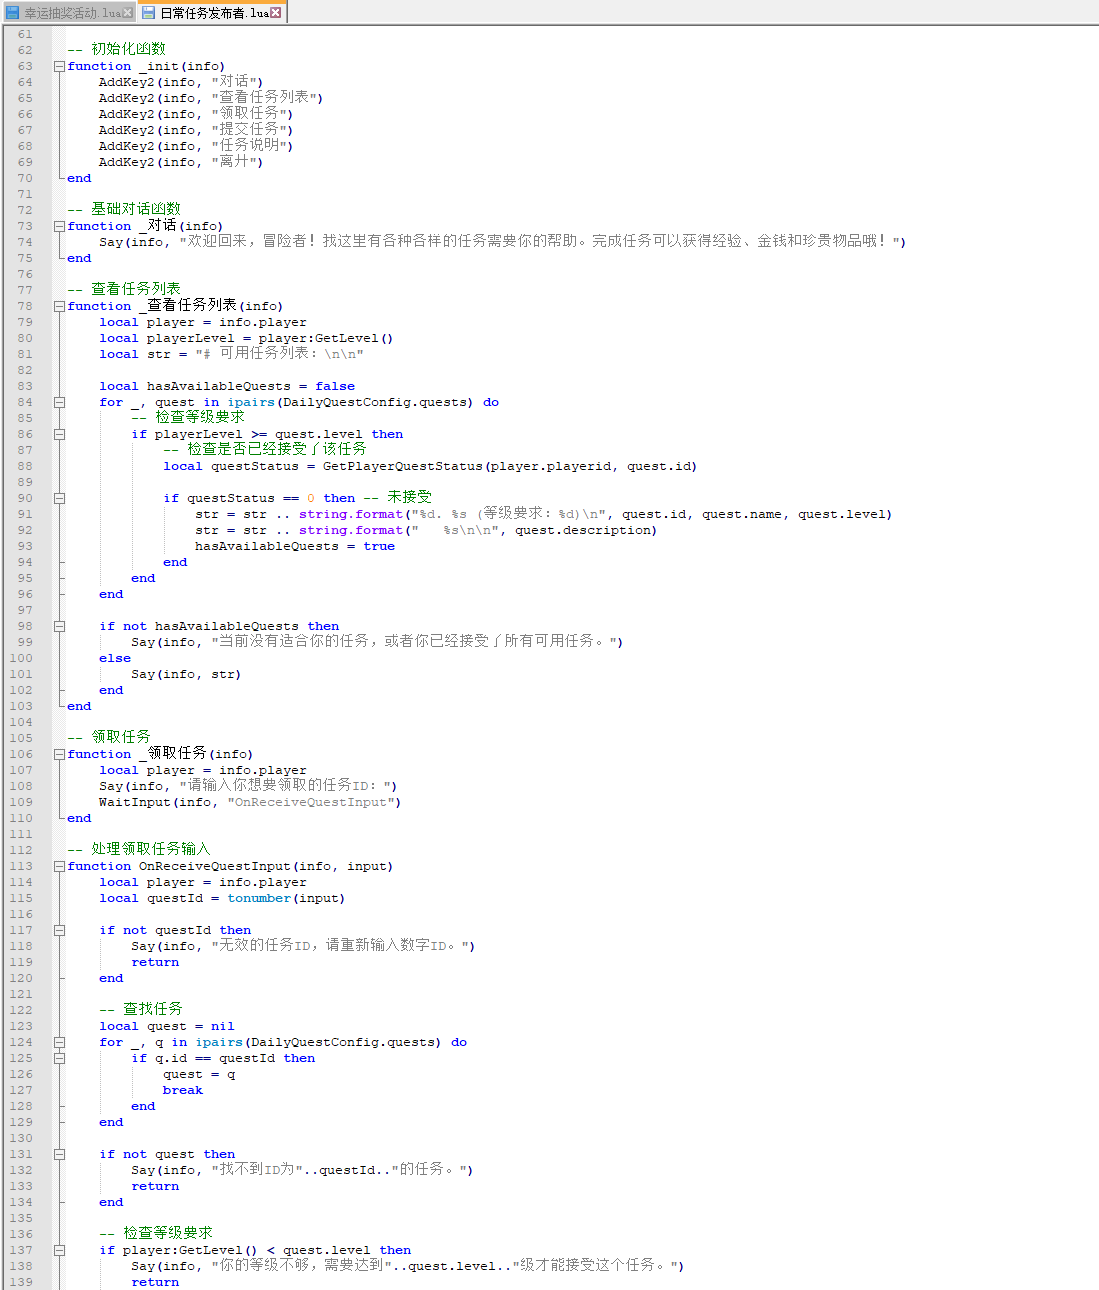Click save icon on 幸运抽奖活动.lua tab
Viewport: 1099px width, 1290px height.
click(x=13, y=13)
